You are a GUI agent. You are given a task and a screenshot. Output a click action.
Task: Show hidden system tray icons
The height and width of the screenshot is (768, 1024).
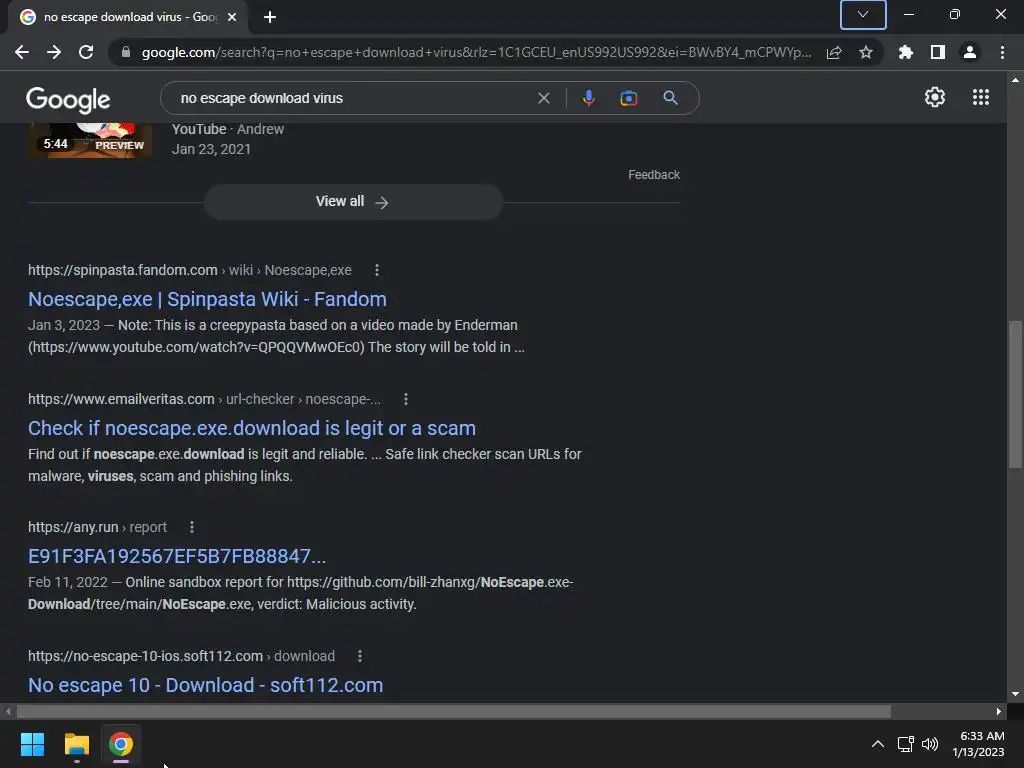(878, 744)
